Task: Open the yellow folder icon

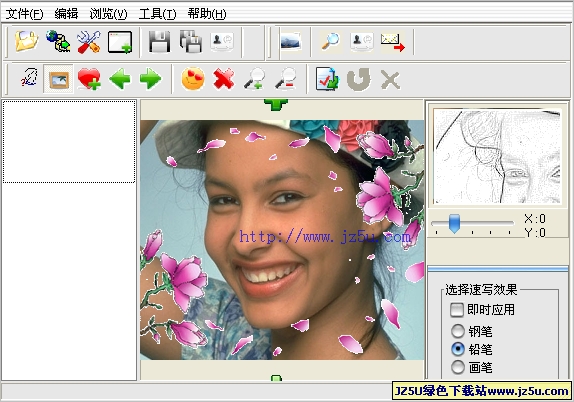Action: tap(26, 41)
